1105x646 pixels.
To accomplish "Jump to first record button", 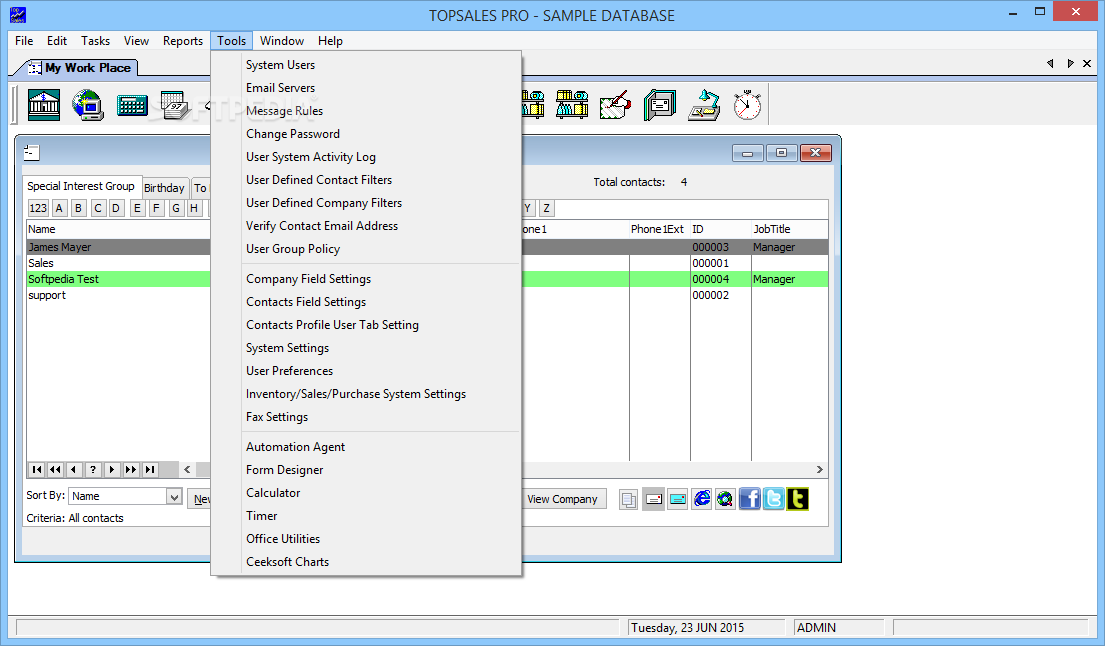I will (x=37, y=470).
